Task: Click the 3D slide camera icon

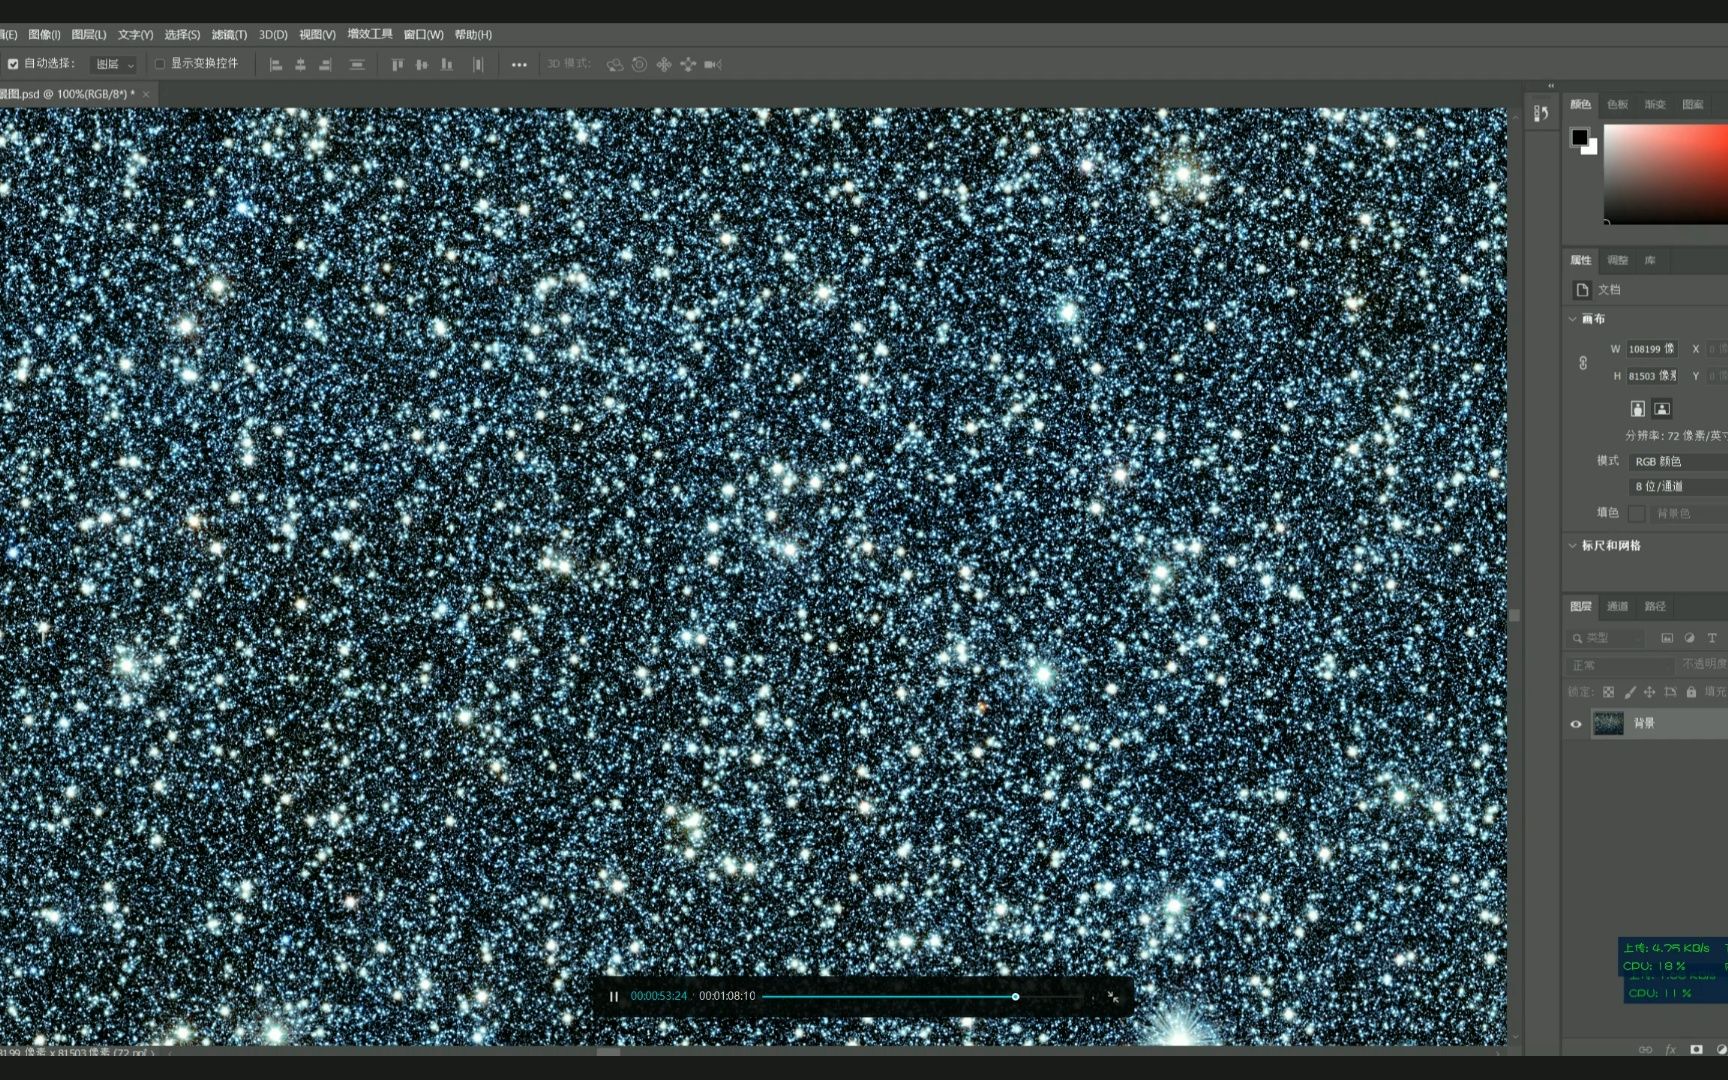Action: (688, 64)
